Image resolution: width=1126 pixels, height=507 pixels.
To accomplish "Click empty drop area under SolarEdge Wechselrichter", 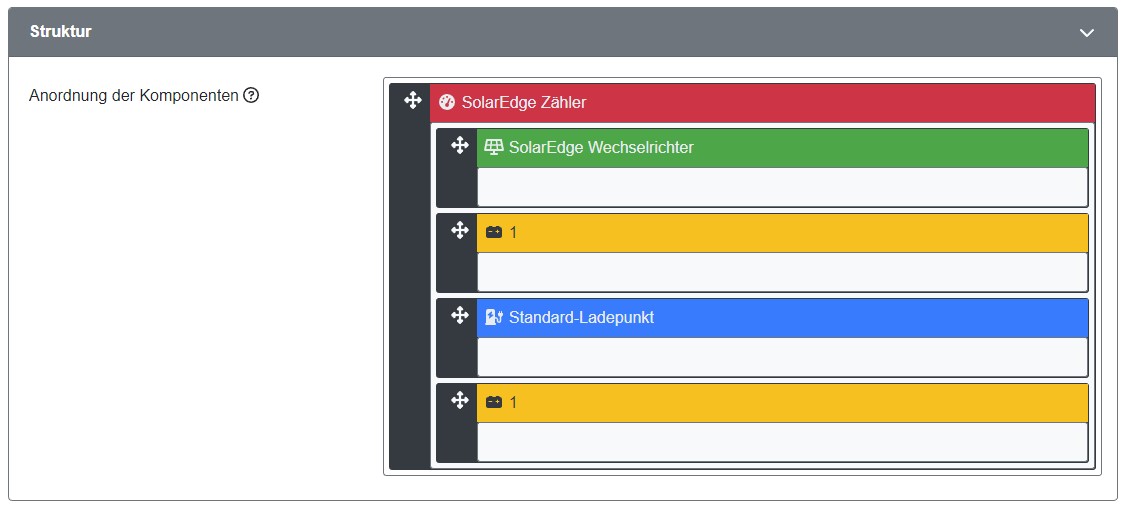I will pos(782,187).
